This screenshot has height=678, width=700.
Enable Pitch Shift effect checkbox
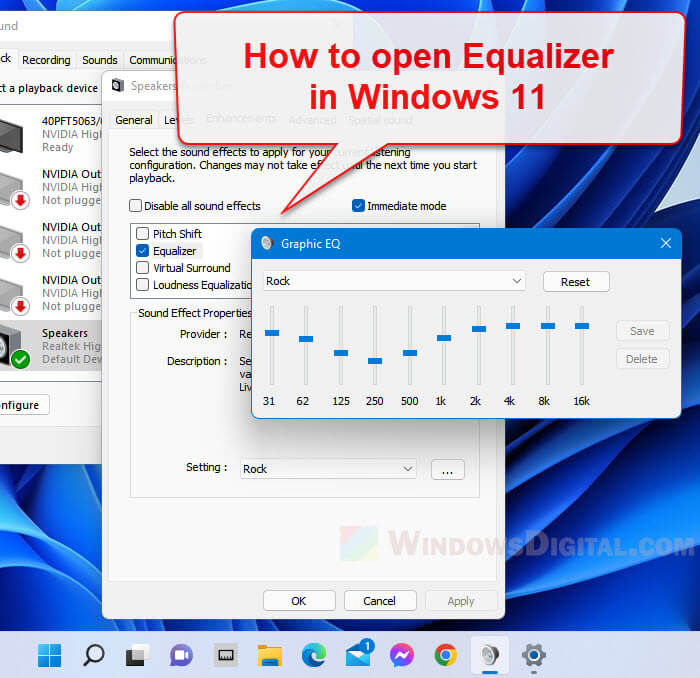point(142,233)
